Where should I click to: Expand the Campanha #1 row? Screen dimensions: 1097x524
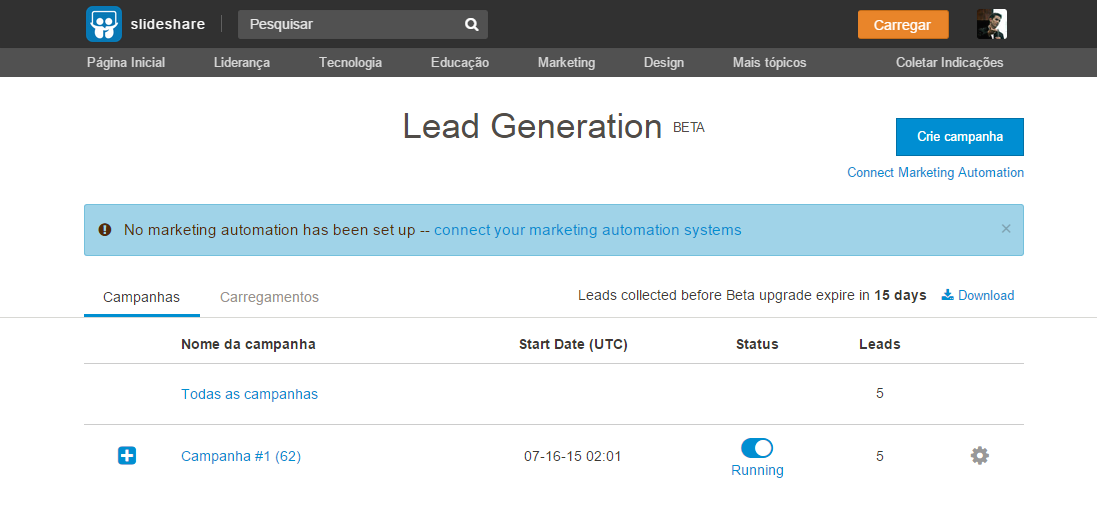coord(127,456)
